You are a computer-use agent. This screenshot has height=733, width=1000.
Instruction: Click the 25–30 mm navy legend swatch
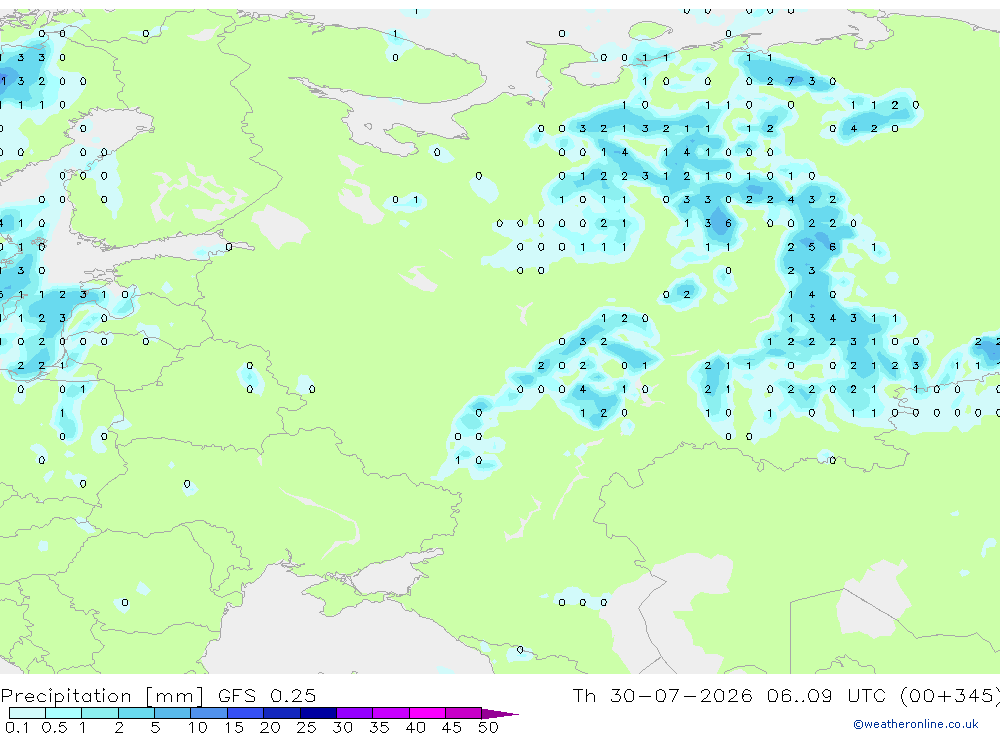[318, 713]
